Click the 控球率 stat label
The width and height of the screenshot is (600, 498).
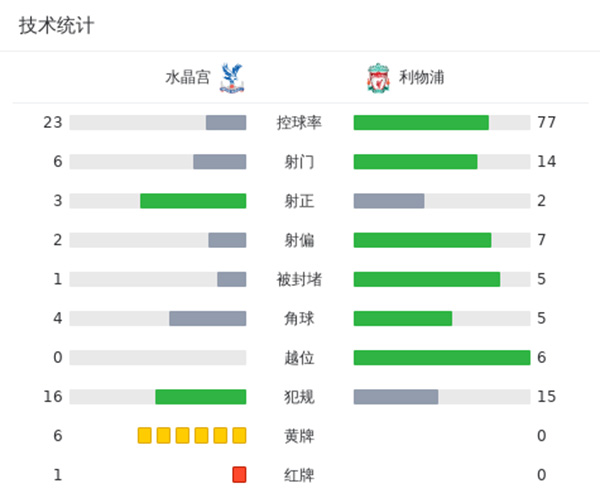point(299,123)
